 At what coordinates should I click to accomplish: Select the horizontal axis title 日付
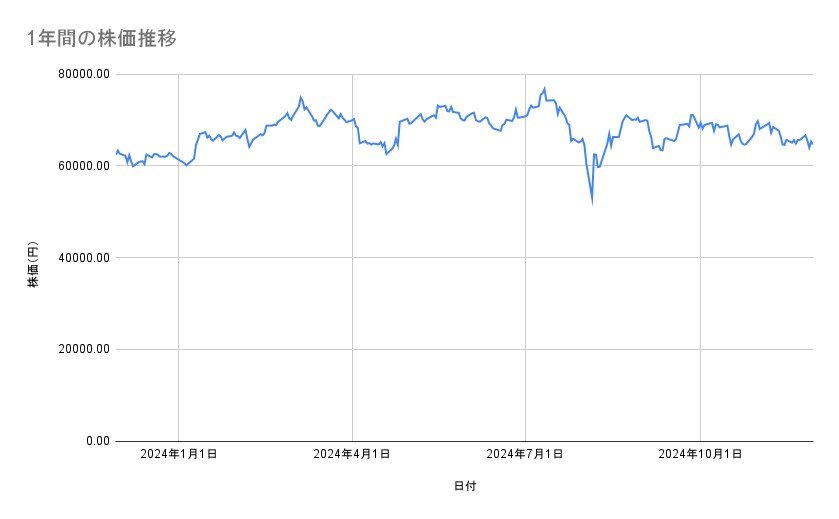(464, 486)
